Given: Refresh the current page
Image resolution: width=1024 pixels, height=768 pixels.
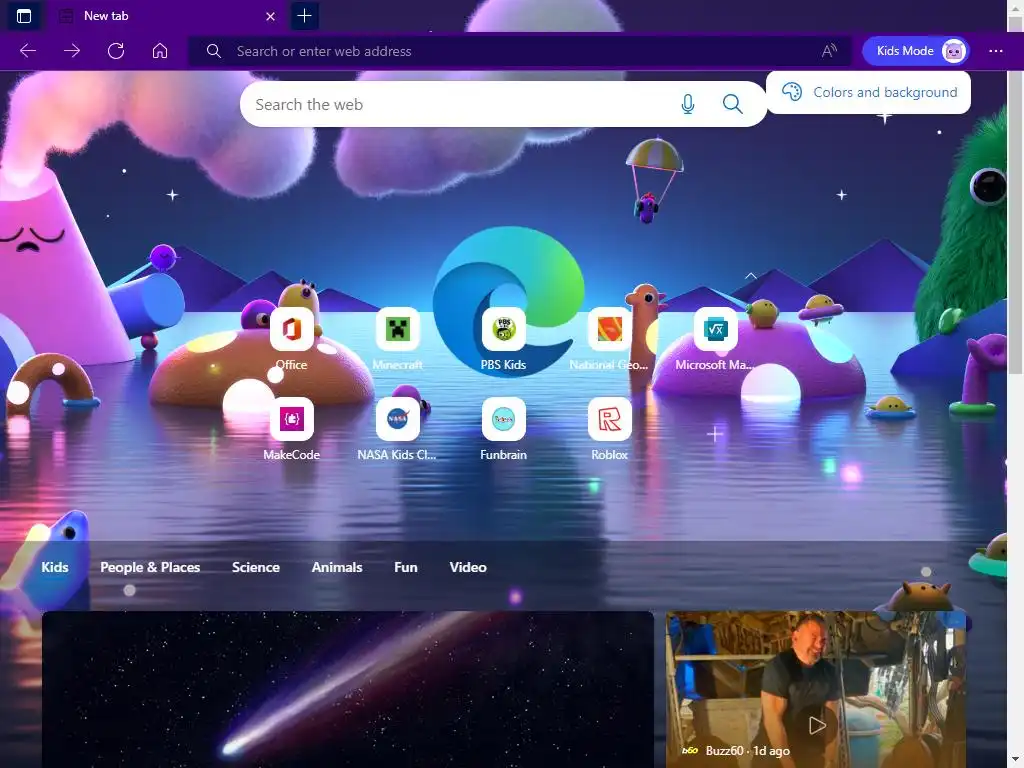Looking at the screenshot, I should (116, 51).
